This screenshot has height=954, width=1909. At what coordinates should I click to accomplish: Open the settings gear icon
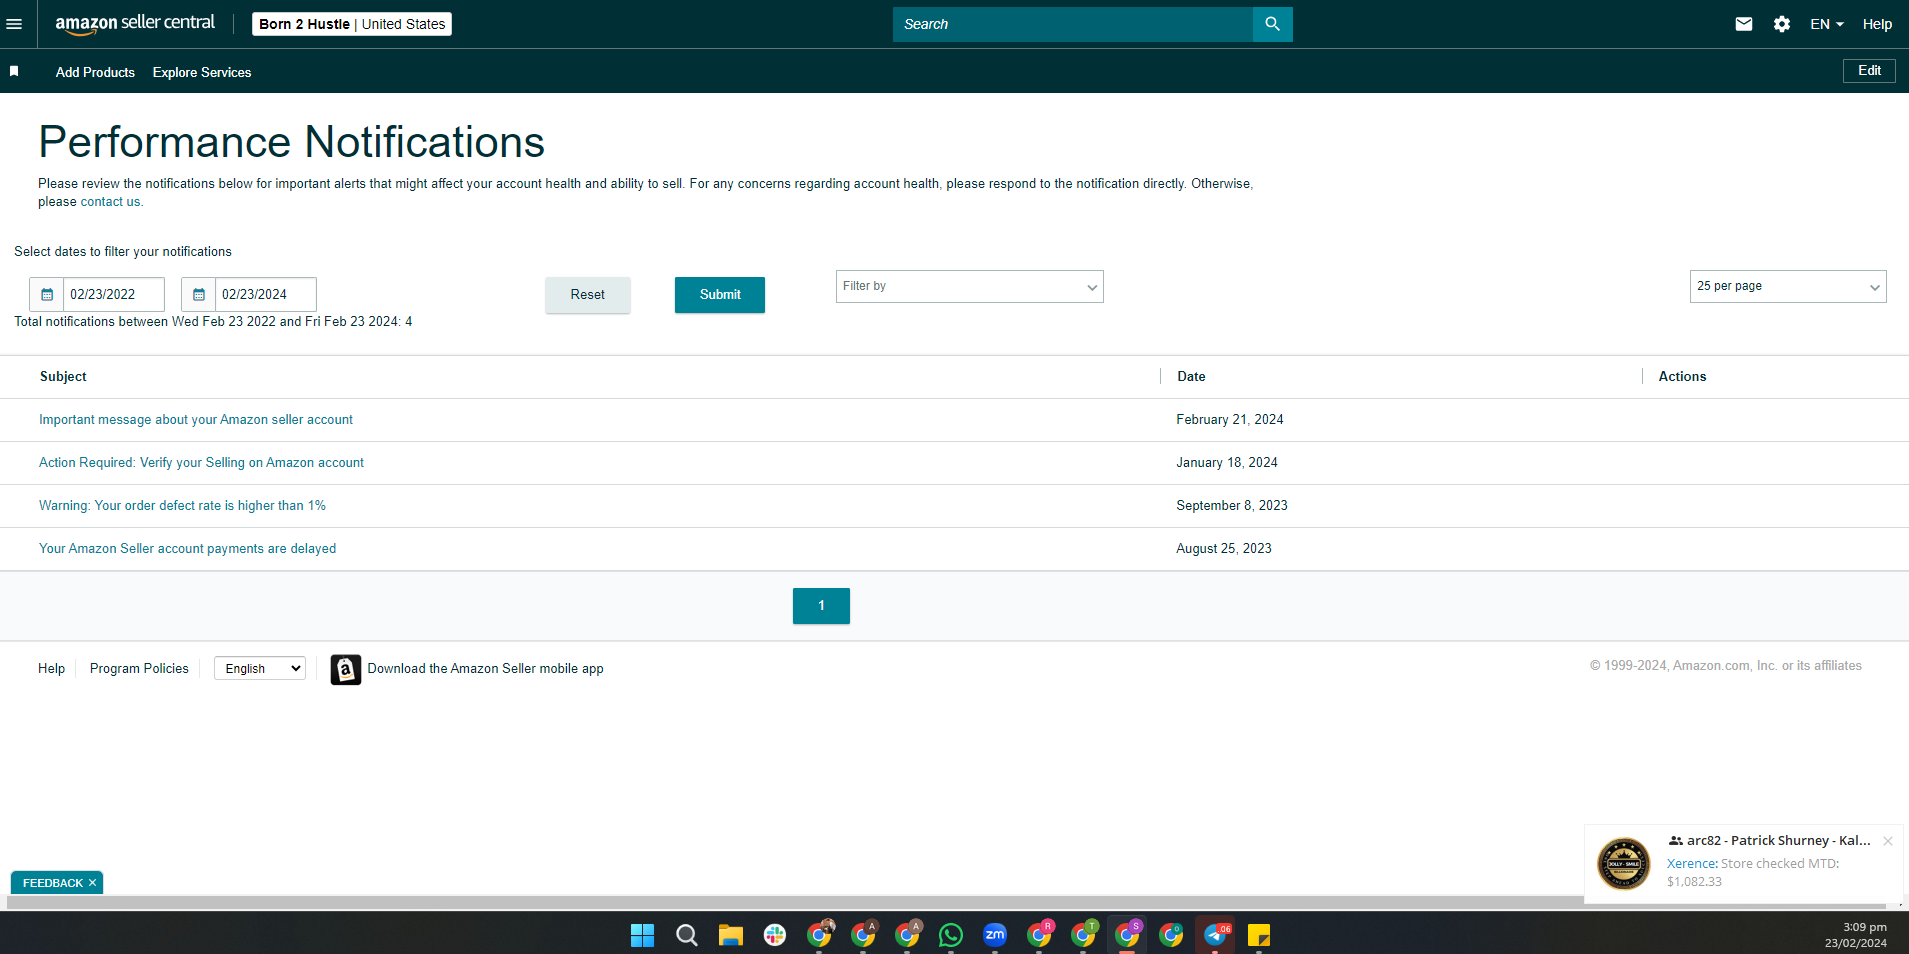coord(1782,24)
